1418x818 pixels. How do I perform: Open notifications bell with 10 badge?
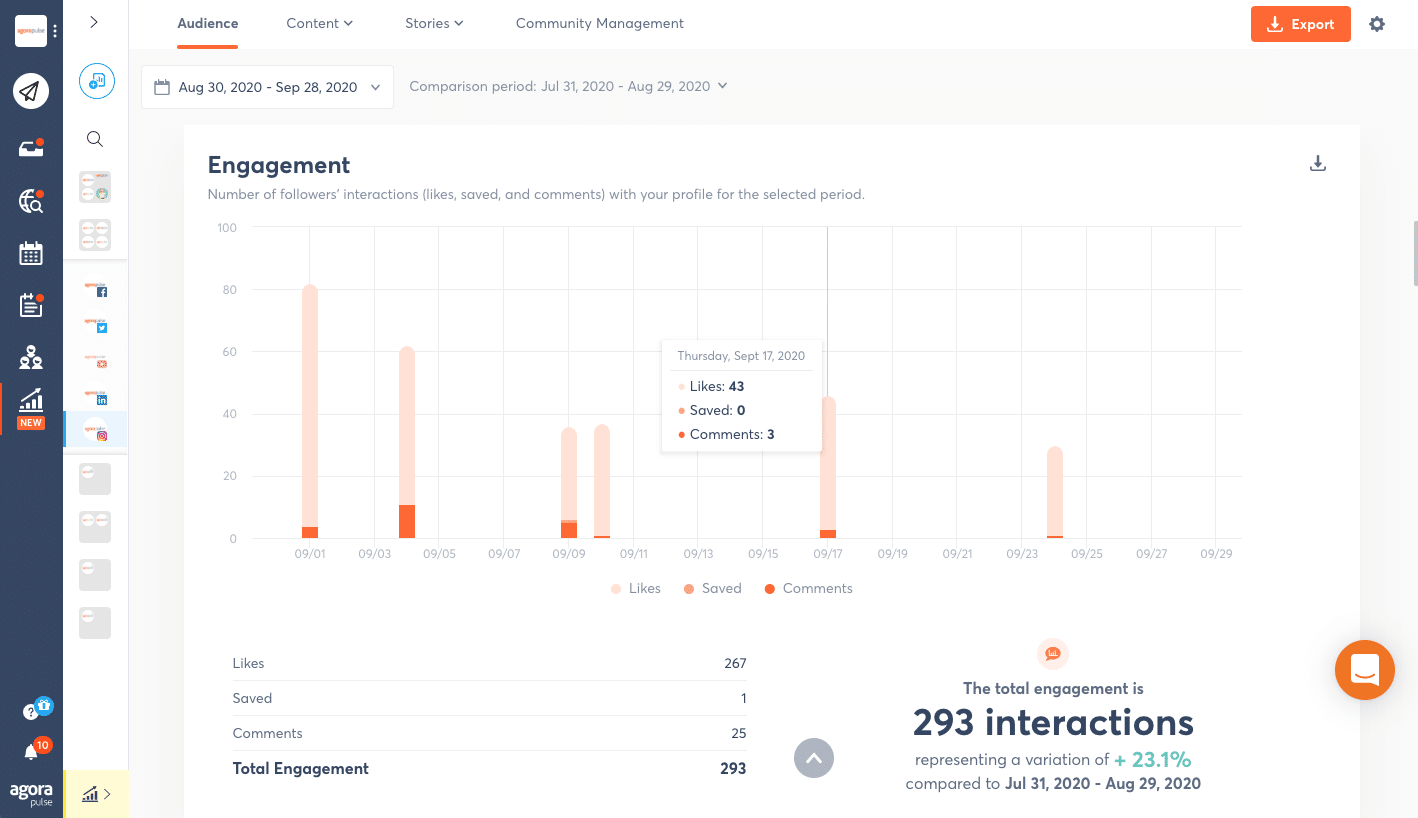click(x=31, y=752)
